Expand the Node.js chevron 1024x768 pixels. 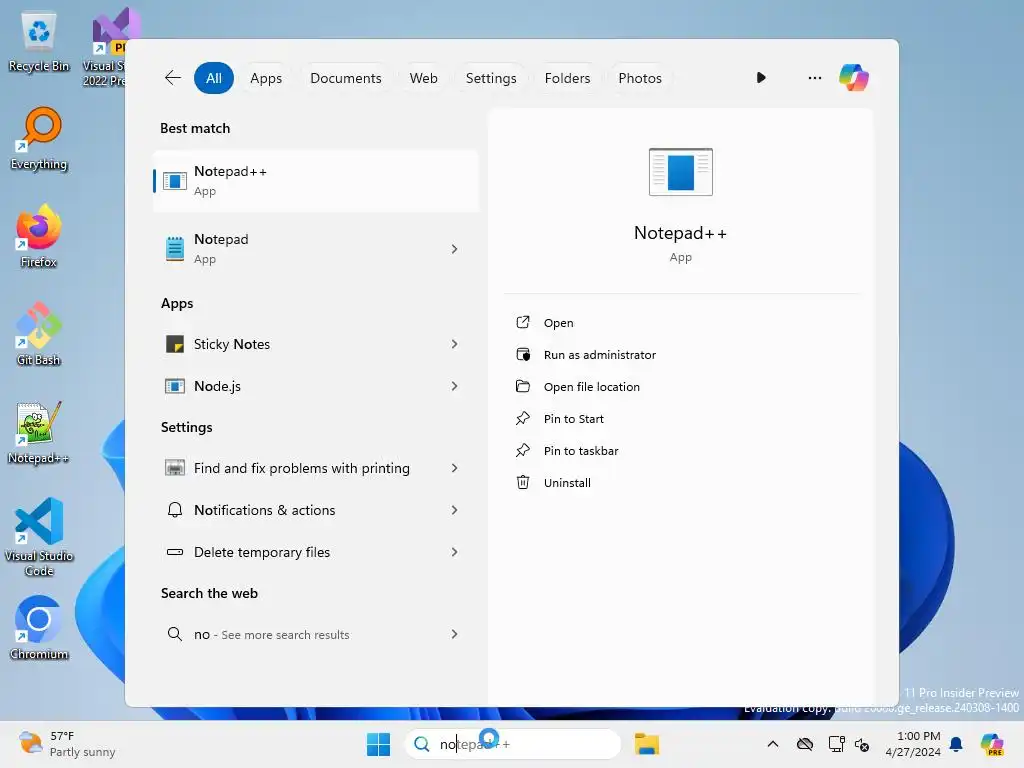[x=455, y=386]
